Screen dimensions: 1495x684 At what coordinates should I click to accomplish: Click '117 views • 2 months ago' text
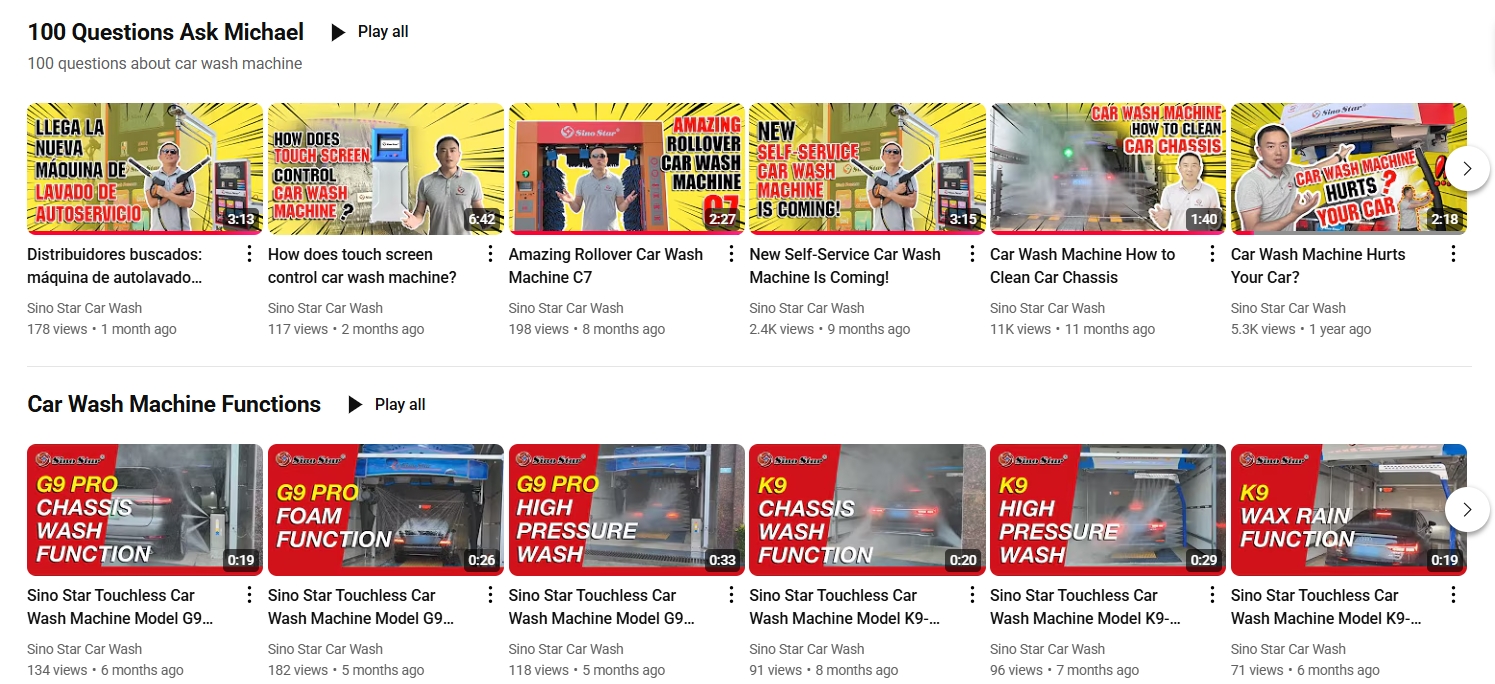tap(346, 329)
